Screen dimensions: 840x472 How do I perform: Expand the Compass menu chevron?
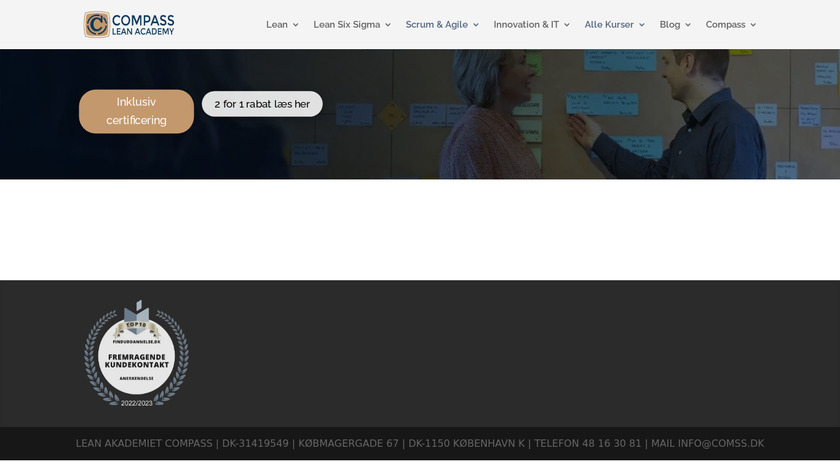pos(753,25)
